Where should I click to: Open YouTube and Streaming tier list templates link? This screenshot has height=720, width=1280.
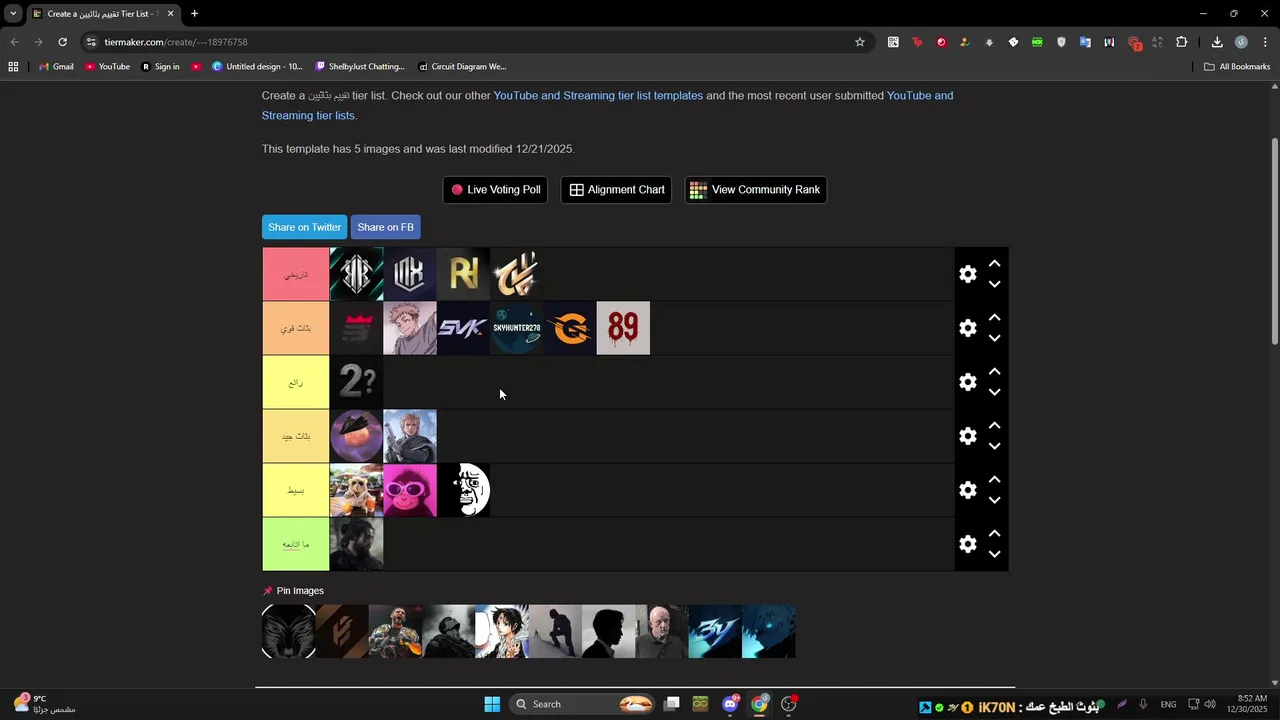598,96
